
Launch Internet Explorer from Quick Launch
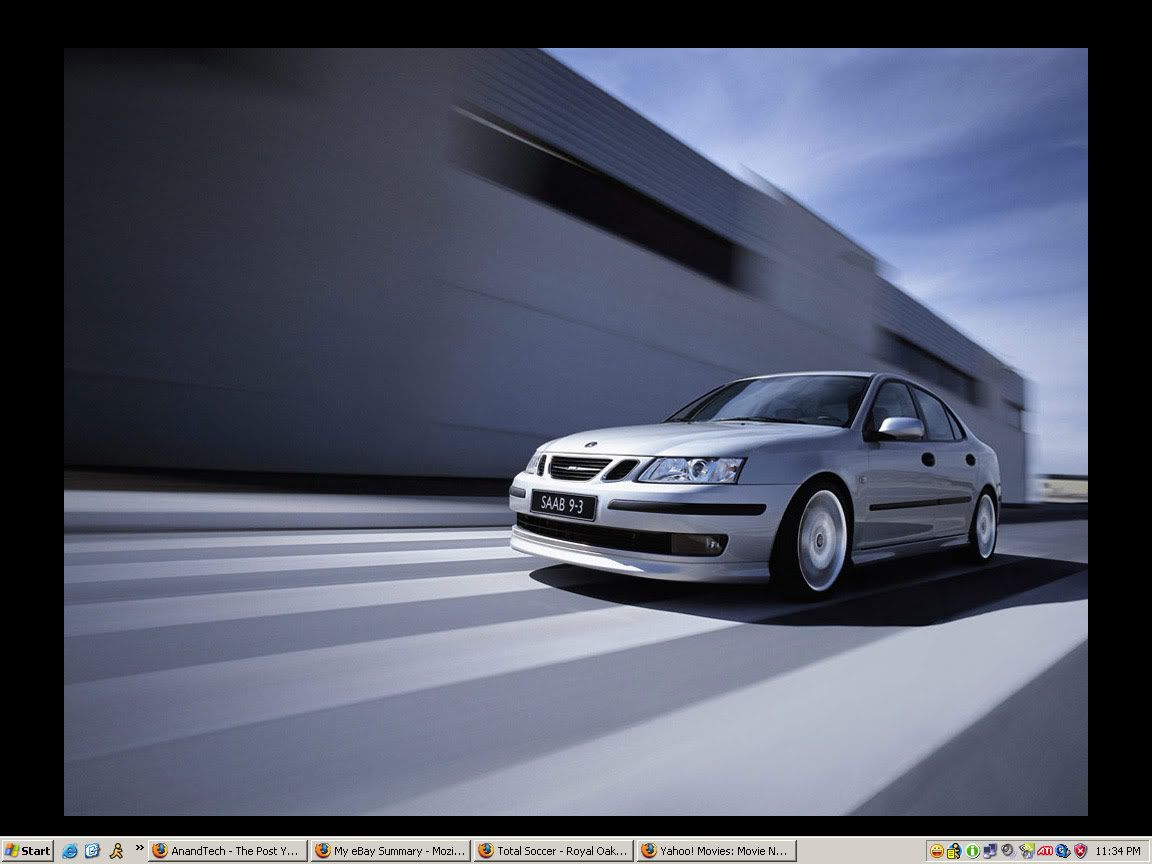(70, 851)
